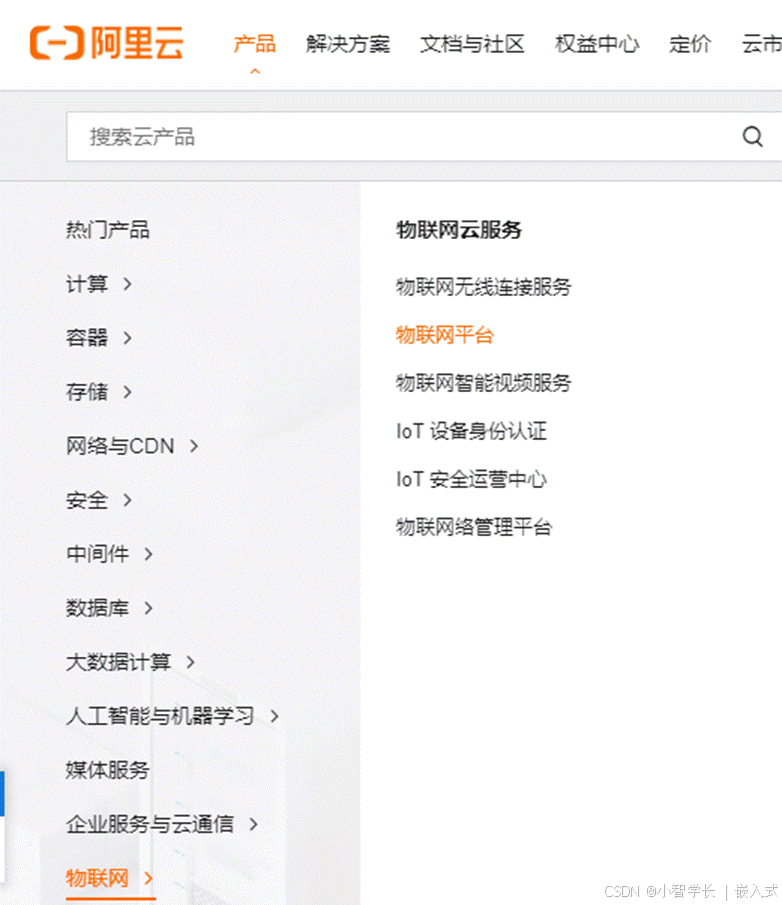Expand the 大数据计算 category arrow
This screenshot has height=905, width=782.
(190, 662)
